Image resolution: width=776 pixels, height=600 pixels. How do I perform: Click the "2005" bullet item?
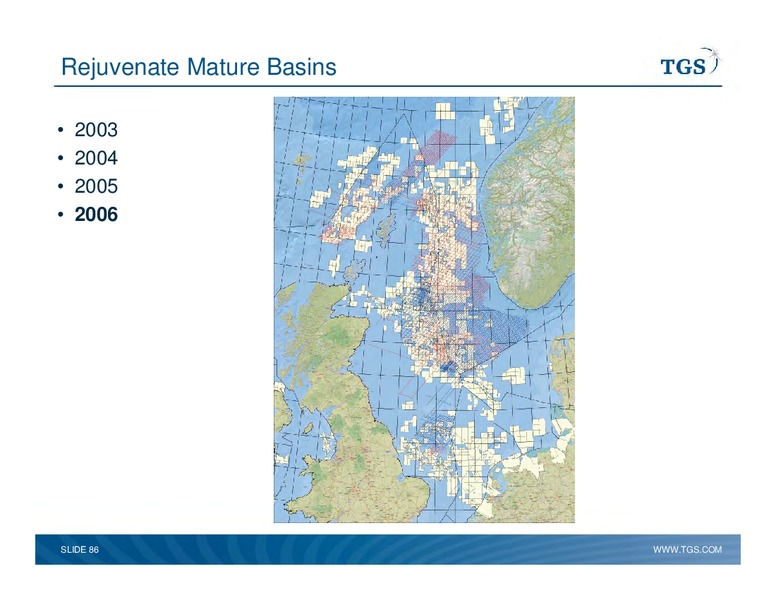click(x=96, y=186)
